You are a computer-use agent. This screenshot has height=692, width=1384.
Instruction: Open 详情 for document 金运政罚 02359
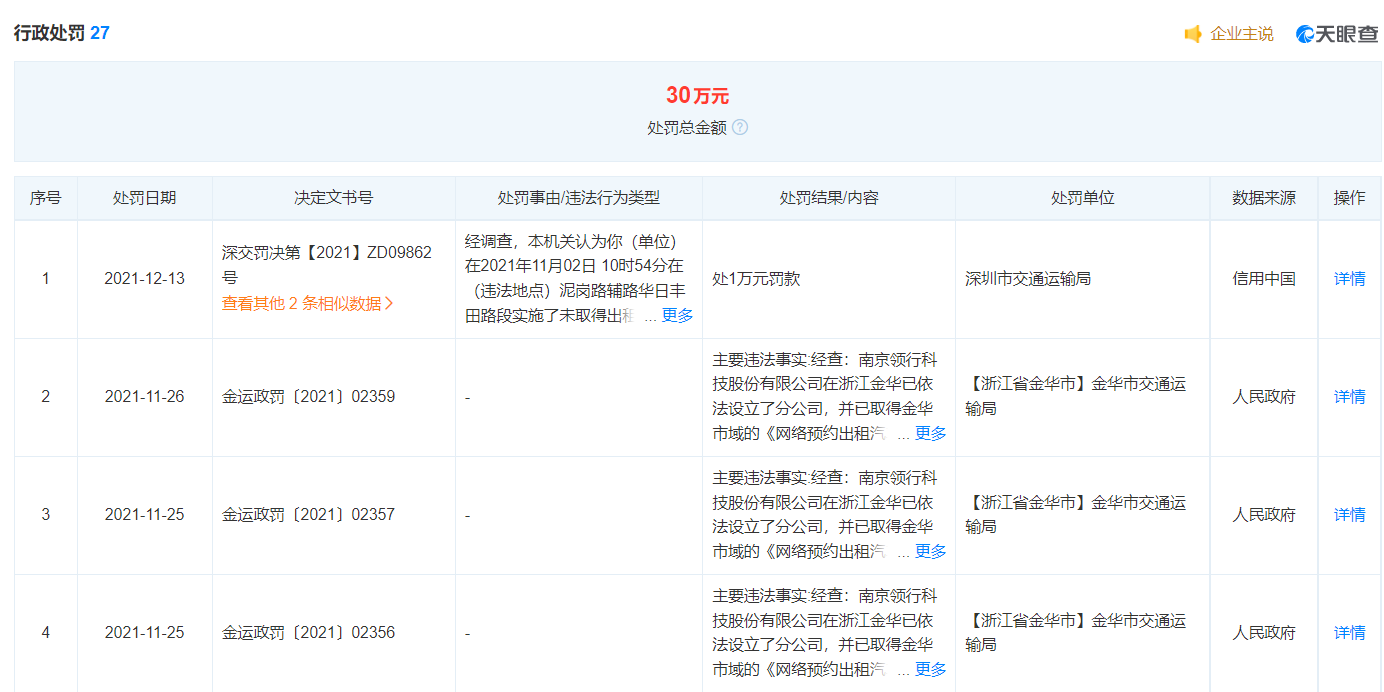coord(1349,397)
